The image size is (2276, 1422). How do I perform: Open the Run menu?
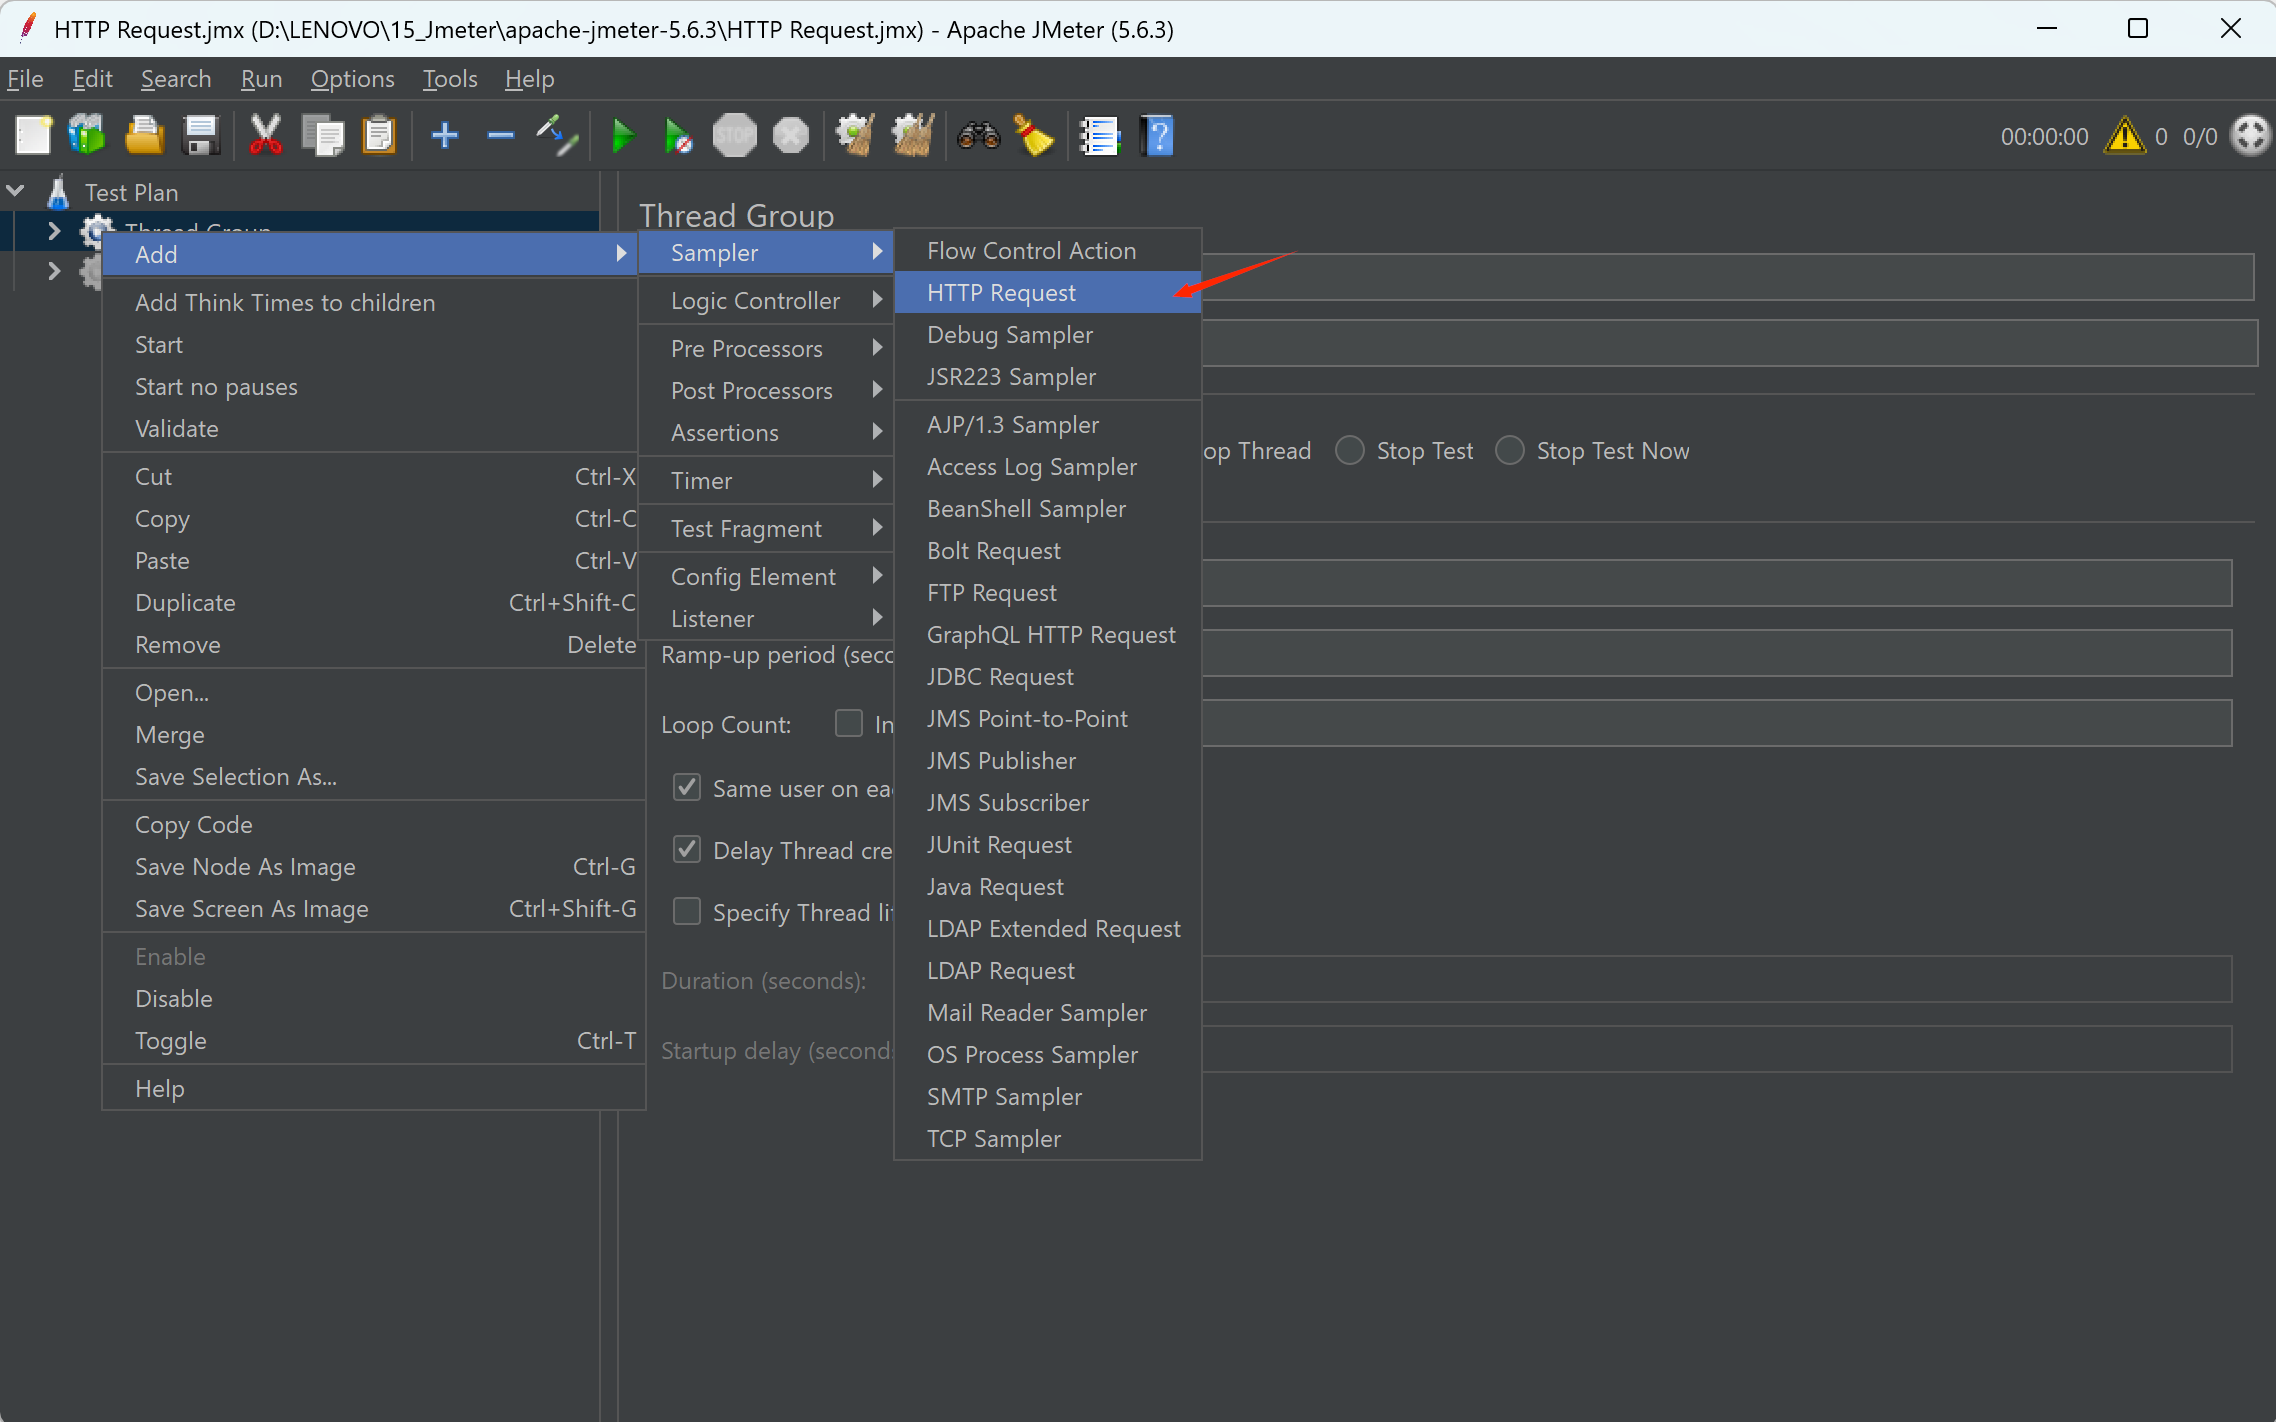coord(261,78)
